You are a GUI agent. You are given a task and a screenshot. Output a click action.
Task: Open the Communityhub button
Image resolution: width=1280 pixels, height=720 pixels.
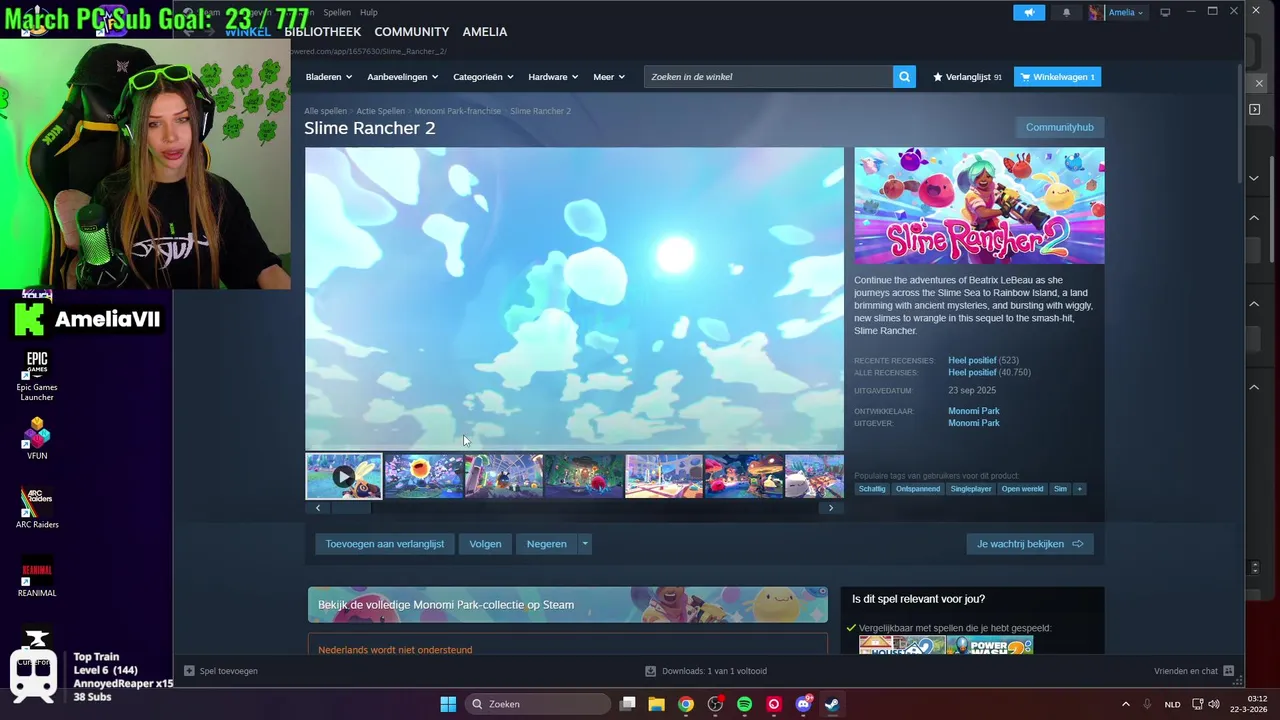1060,127
